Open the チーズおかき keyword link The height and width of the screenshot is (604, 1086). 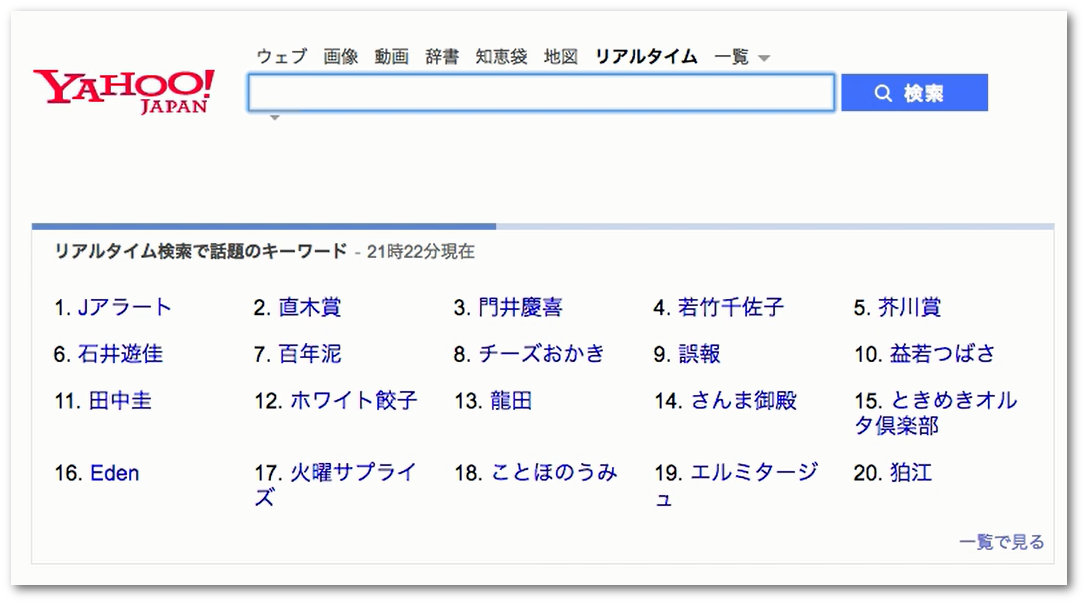542,354
